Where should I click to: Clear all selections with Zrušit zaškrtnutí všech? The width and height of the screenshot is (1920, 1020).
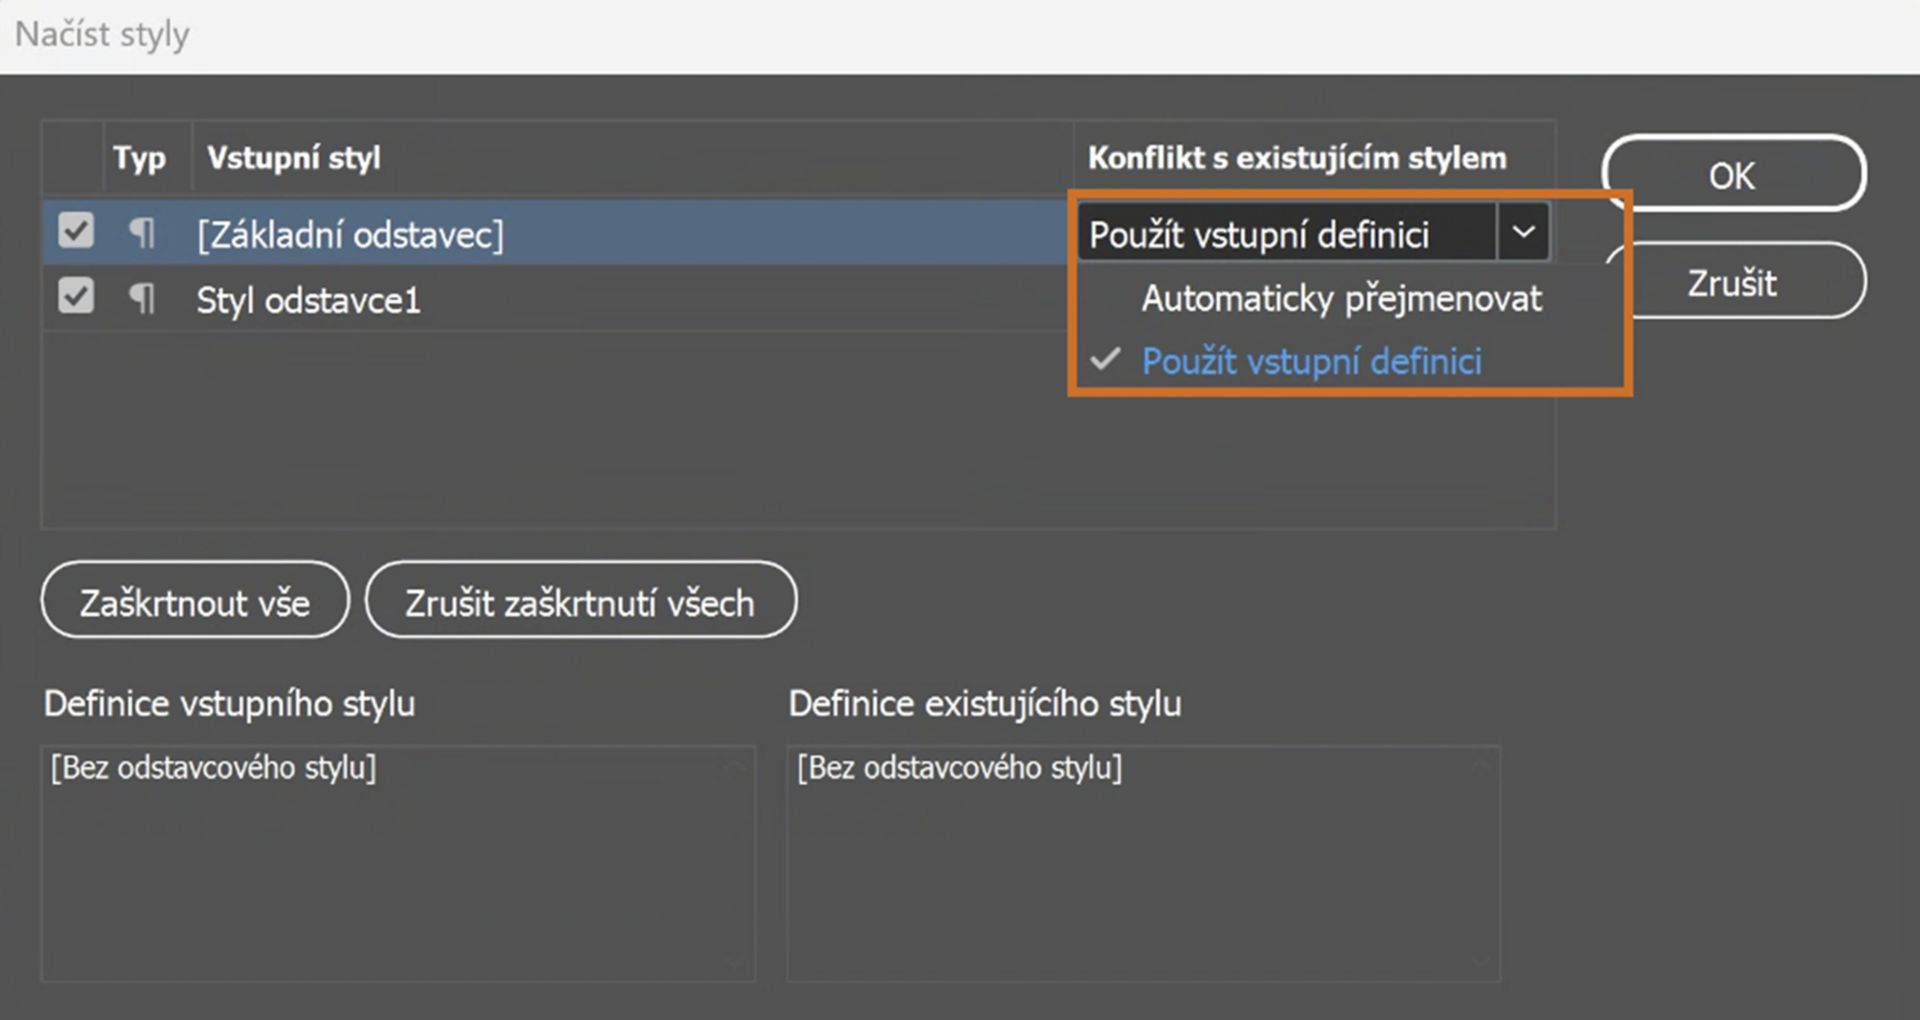[581, 601]
